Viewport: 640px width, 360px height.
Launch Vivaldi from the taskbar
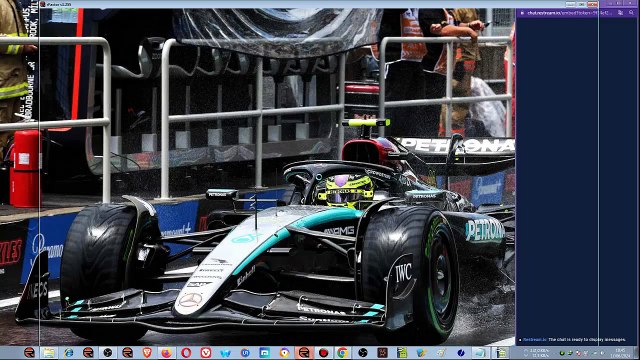206,353
